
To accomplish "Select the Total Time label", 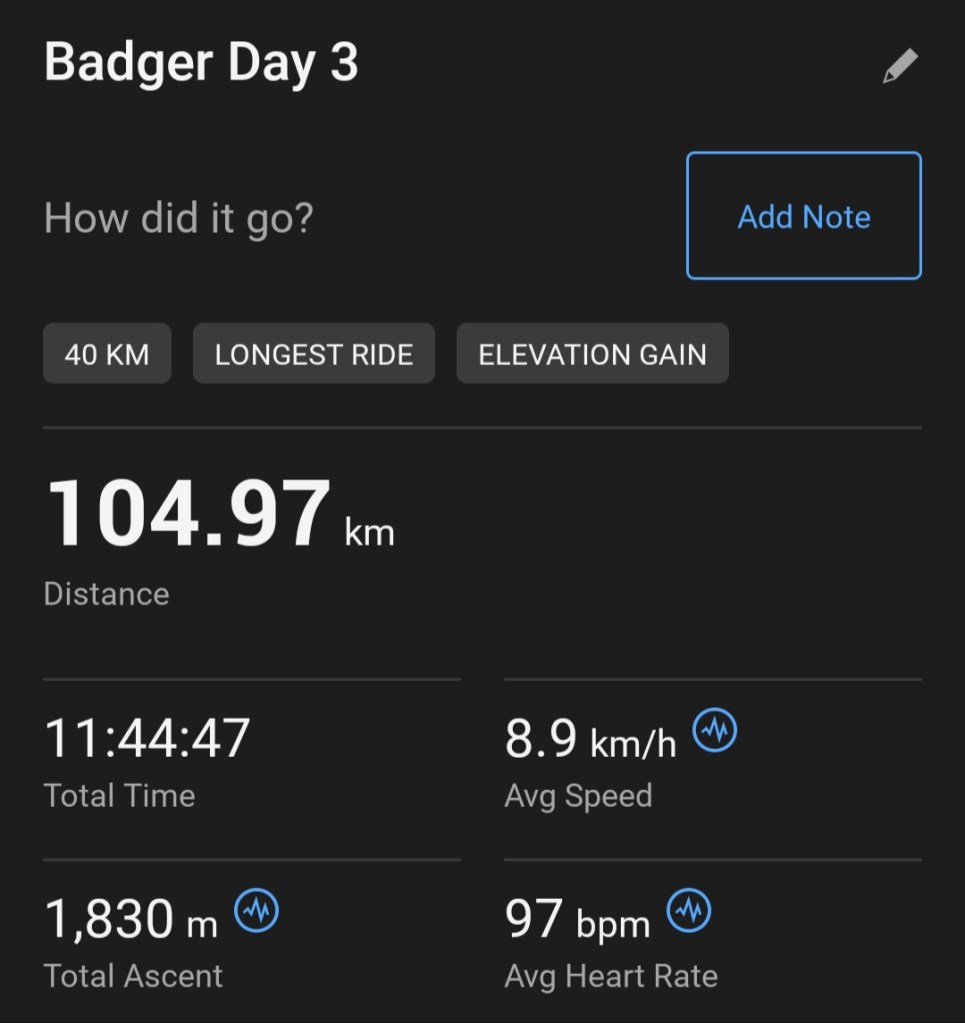I will [x=120, y=796].
